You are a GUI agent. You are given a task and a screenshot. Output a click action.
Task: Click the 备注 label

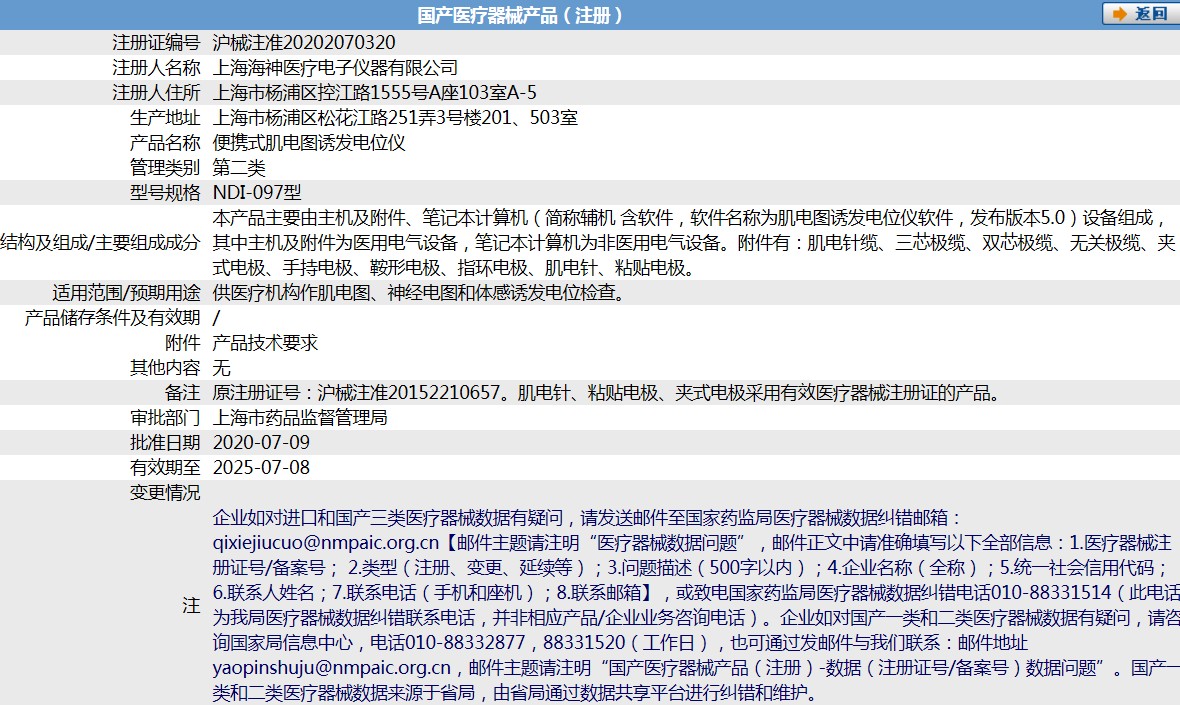coord(183,392)
